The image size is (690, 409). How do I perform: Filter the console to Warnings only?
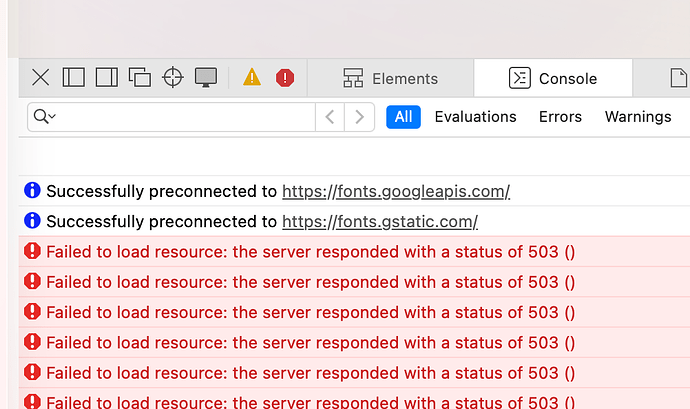coord(638,117)
